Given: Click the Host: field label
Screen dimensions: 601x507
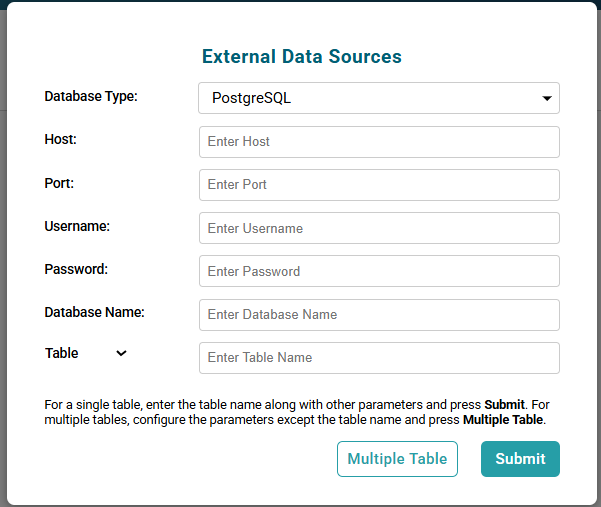Looking at the screenshot, I should point(61,140).
